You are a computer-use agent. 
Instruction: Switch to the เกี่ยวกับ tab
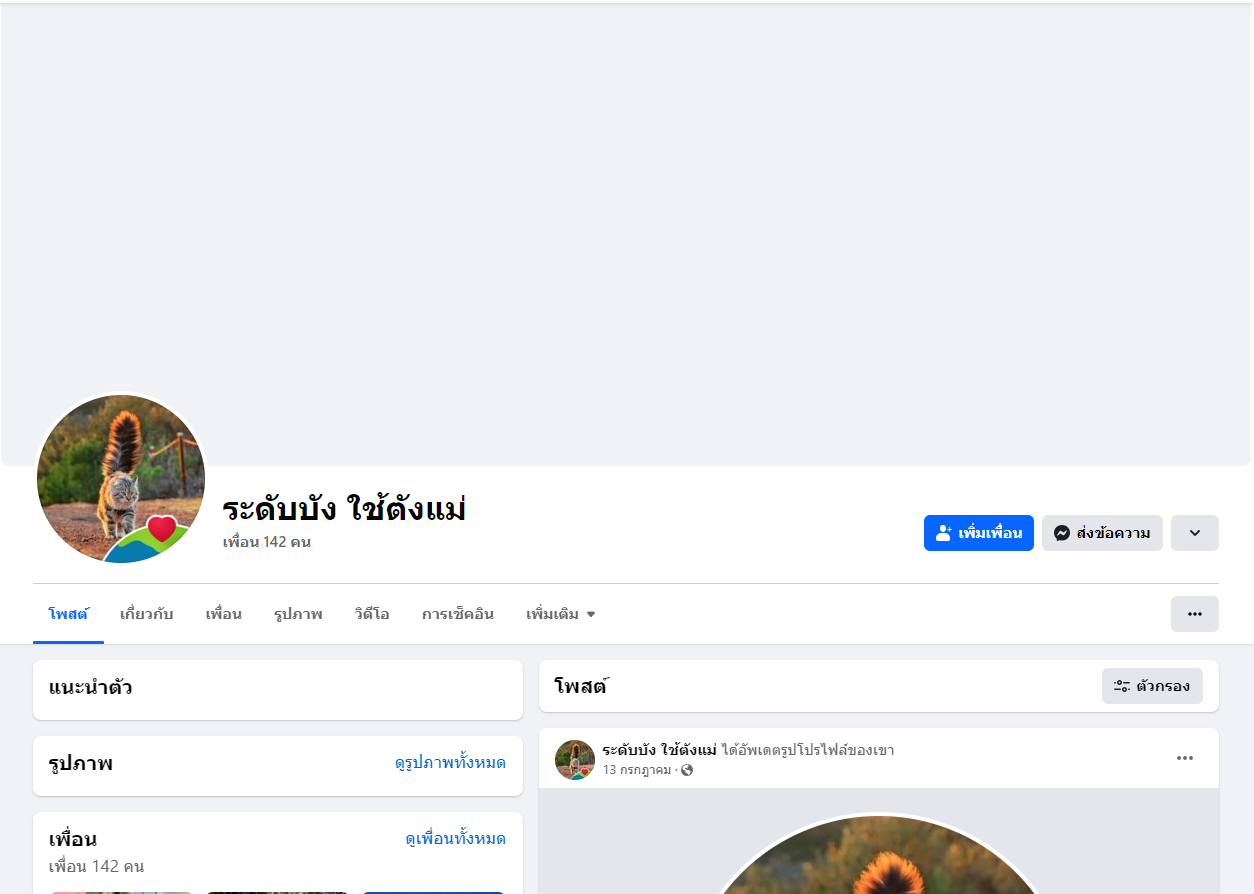point(146,614)
